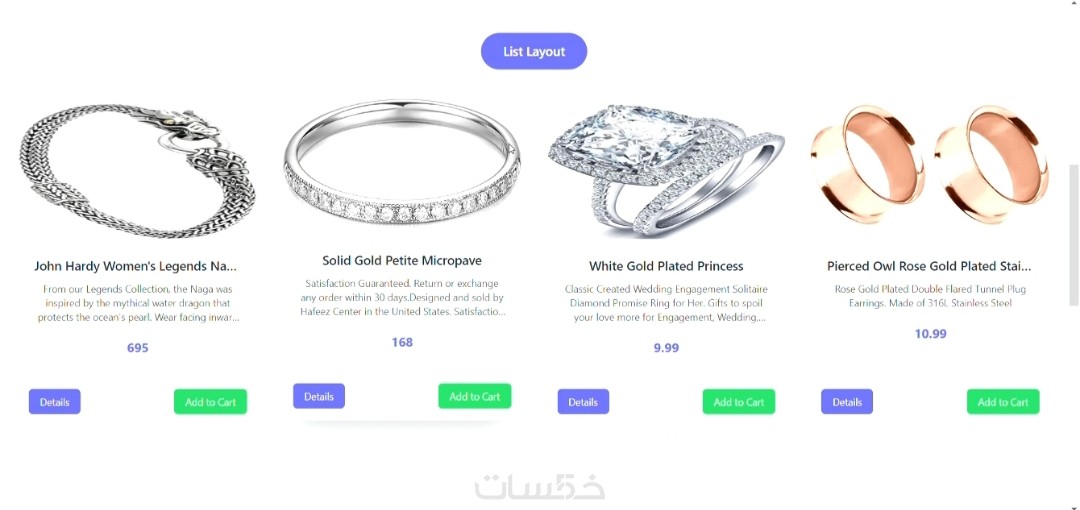Click the page vertical scrollbar thumb

(1073, 235)
